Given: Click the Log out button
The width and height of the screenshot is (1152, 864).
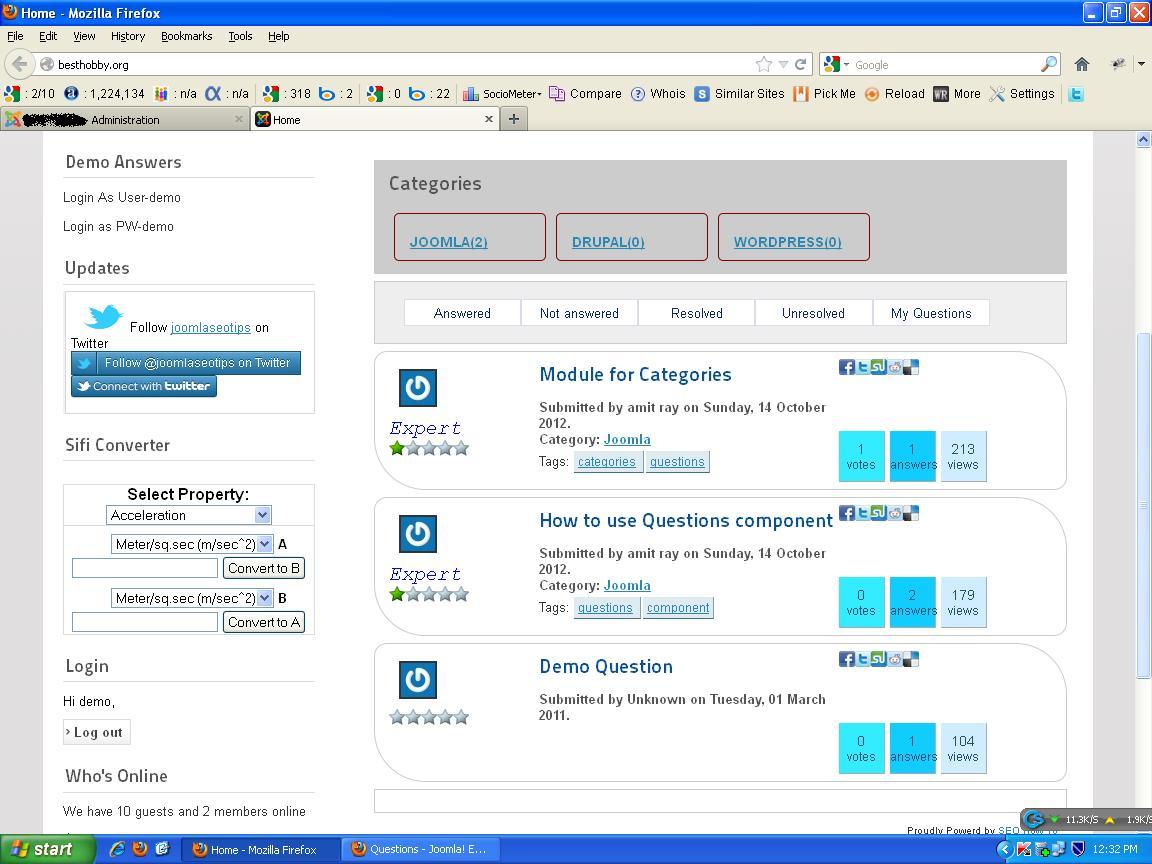Looking at the screenshot, I should (97, 732).
